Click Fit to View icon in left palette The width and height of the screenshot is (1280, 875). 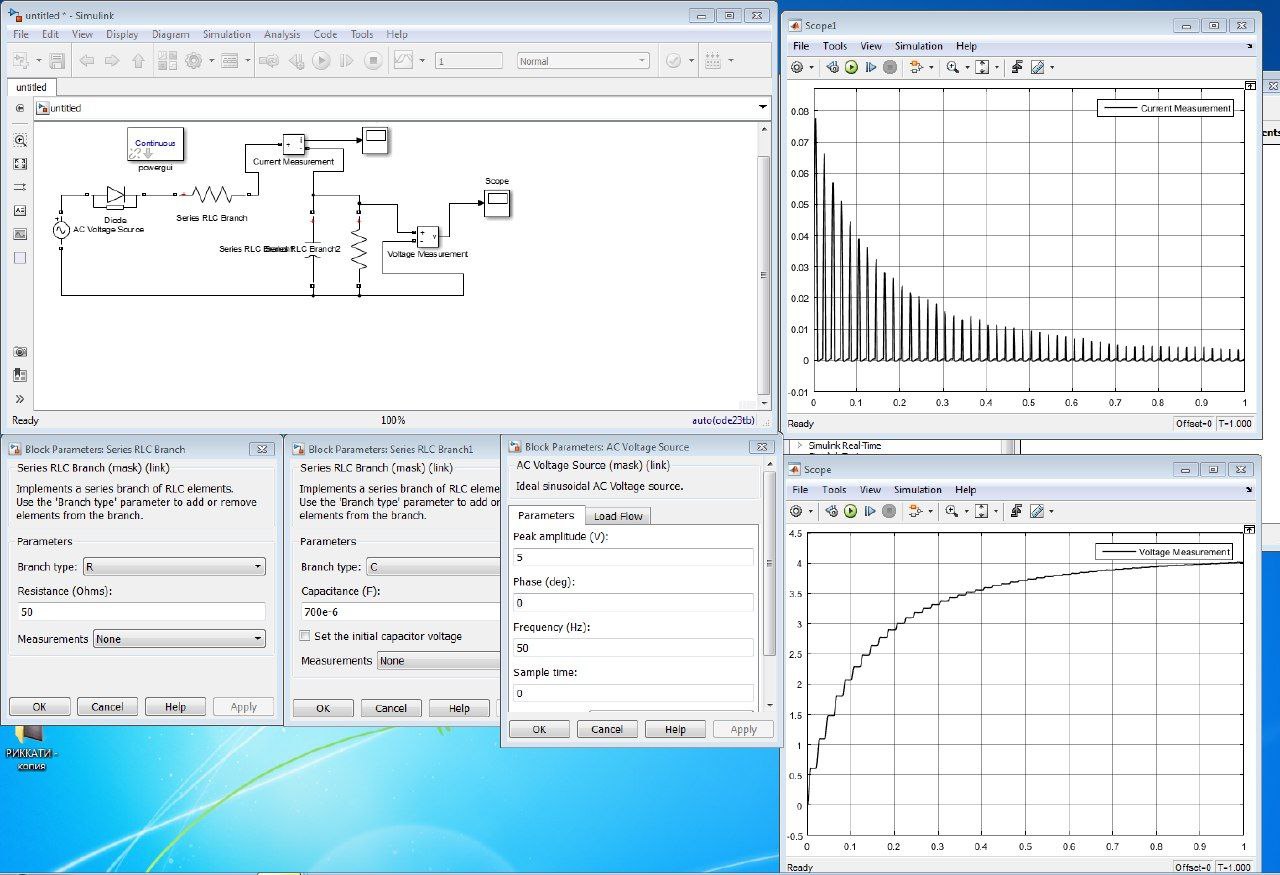coord(20,164)
